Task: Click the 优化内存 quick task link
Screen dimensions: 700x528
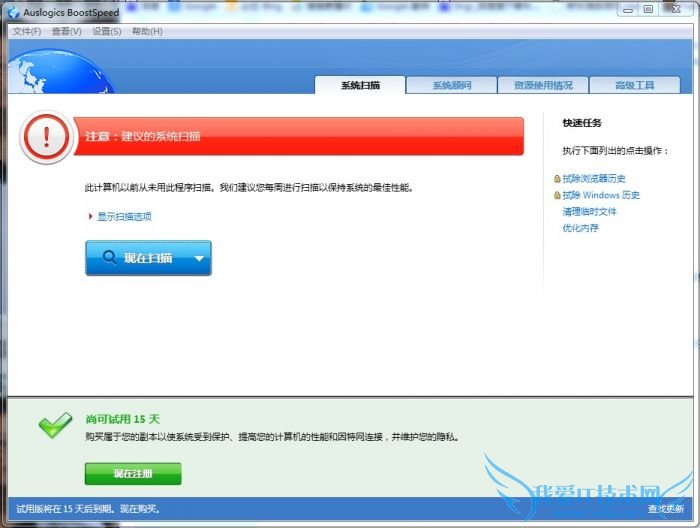Action: coord(580,228)
